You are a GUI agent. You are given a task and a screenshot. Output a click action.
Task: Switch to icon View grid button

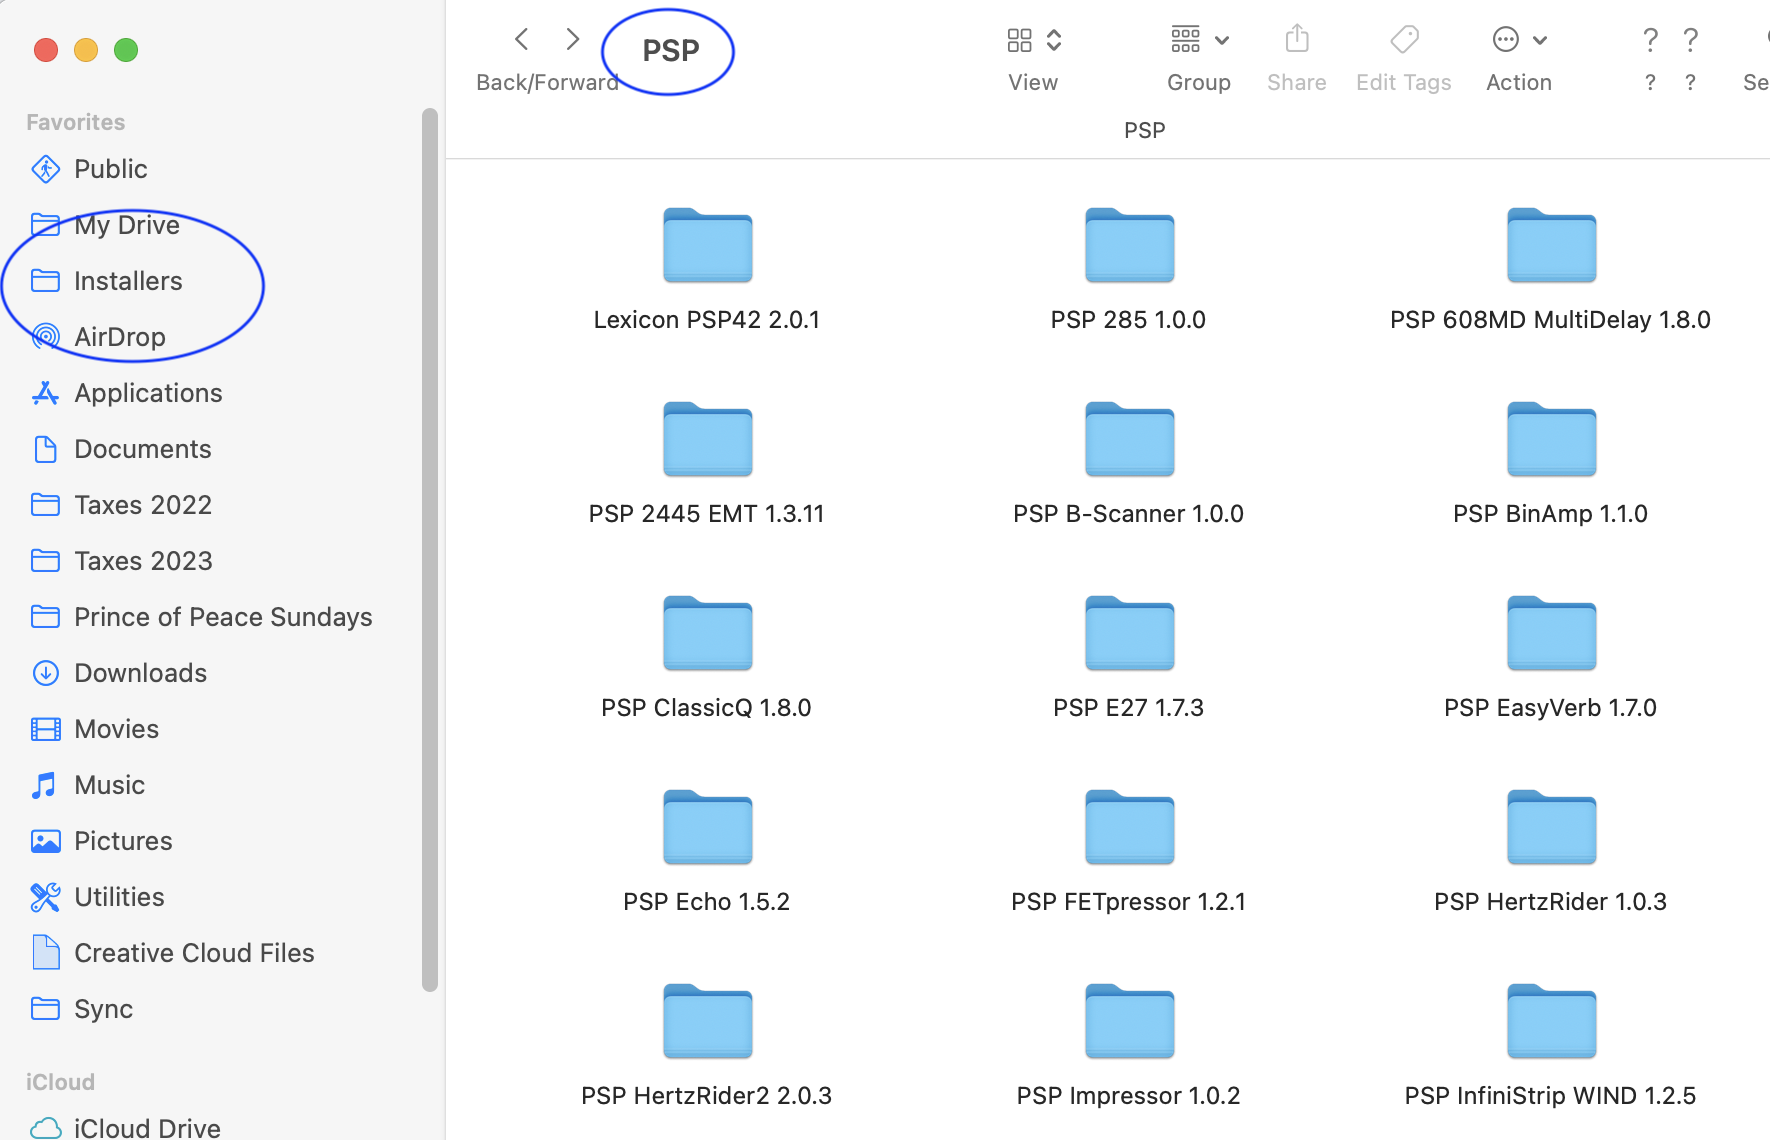click(x=1019, y=40)
